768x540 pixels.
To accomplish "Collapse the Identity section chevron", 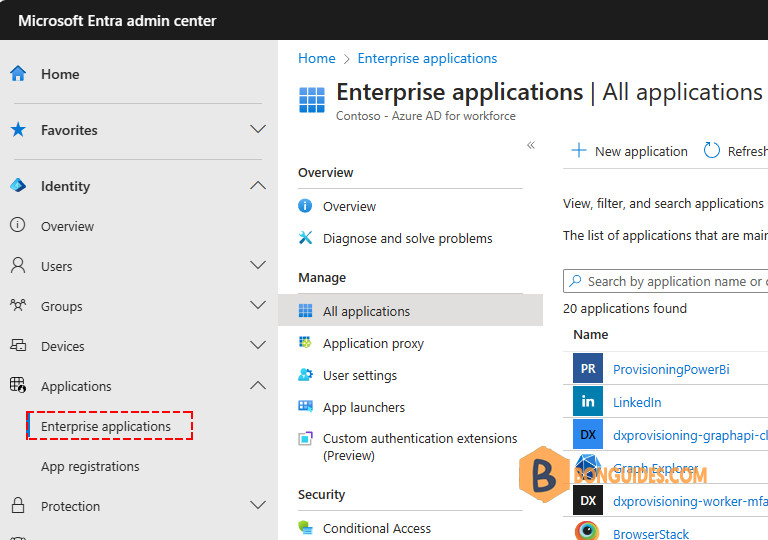I will click(x=258, y=185).
